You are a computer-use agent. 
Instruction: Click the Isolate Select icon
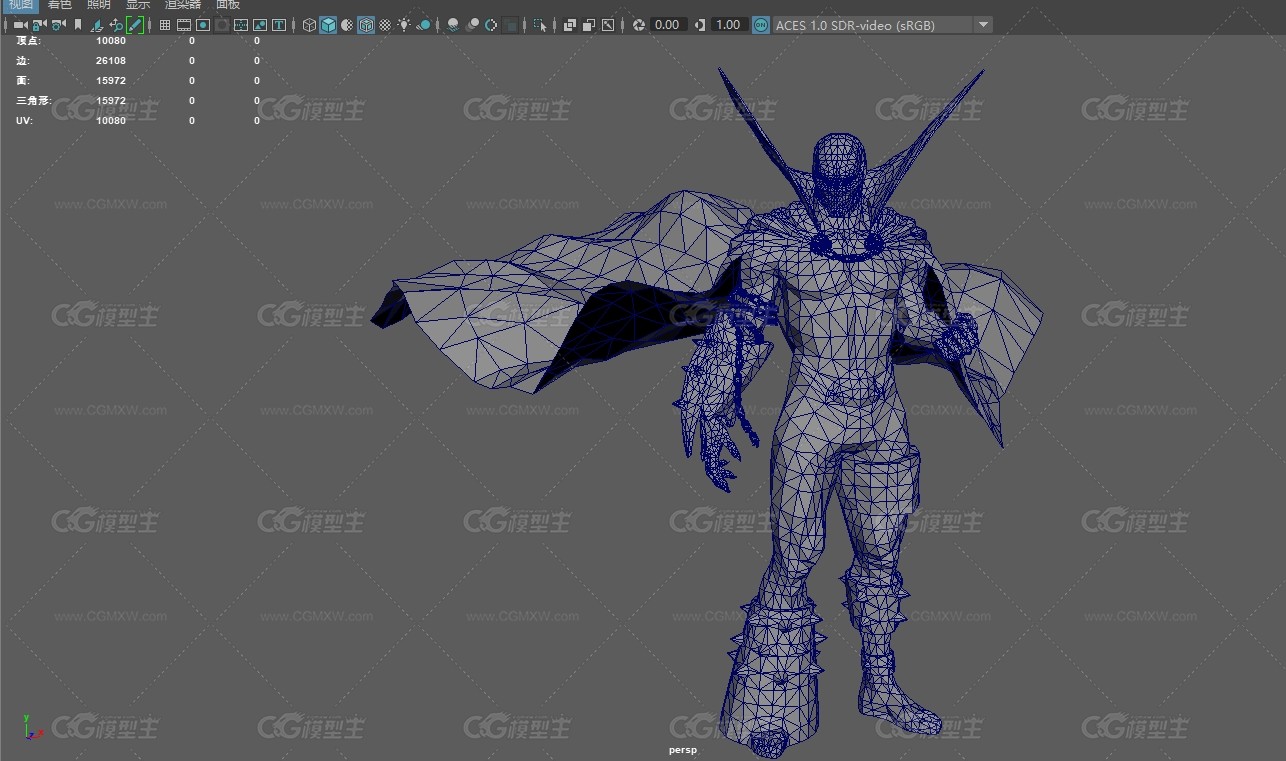(541, 25)
